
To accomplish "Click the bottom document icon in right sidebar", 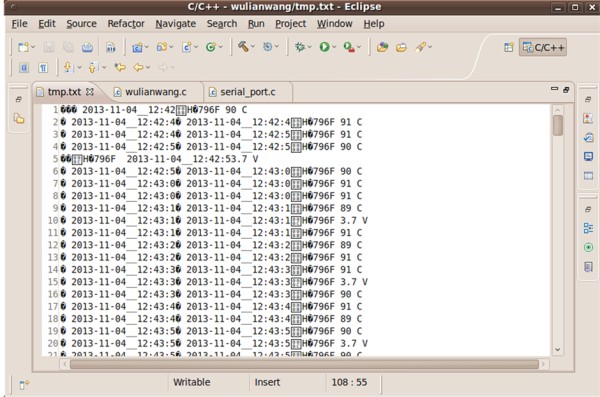I will pyautogui.click(x=589, y=267).
